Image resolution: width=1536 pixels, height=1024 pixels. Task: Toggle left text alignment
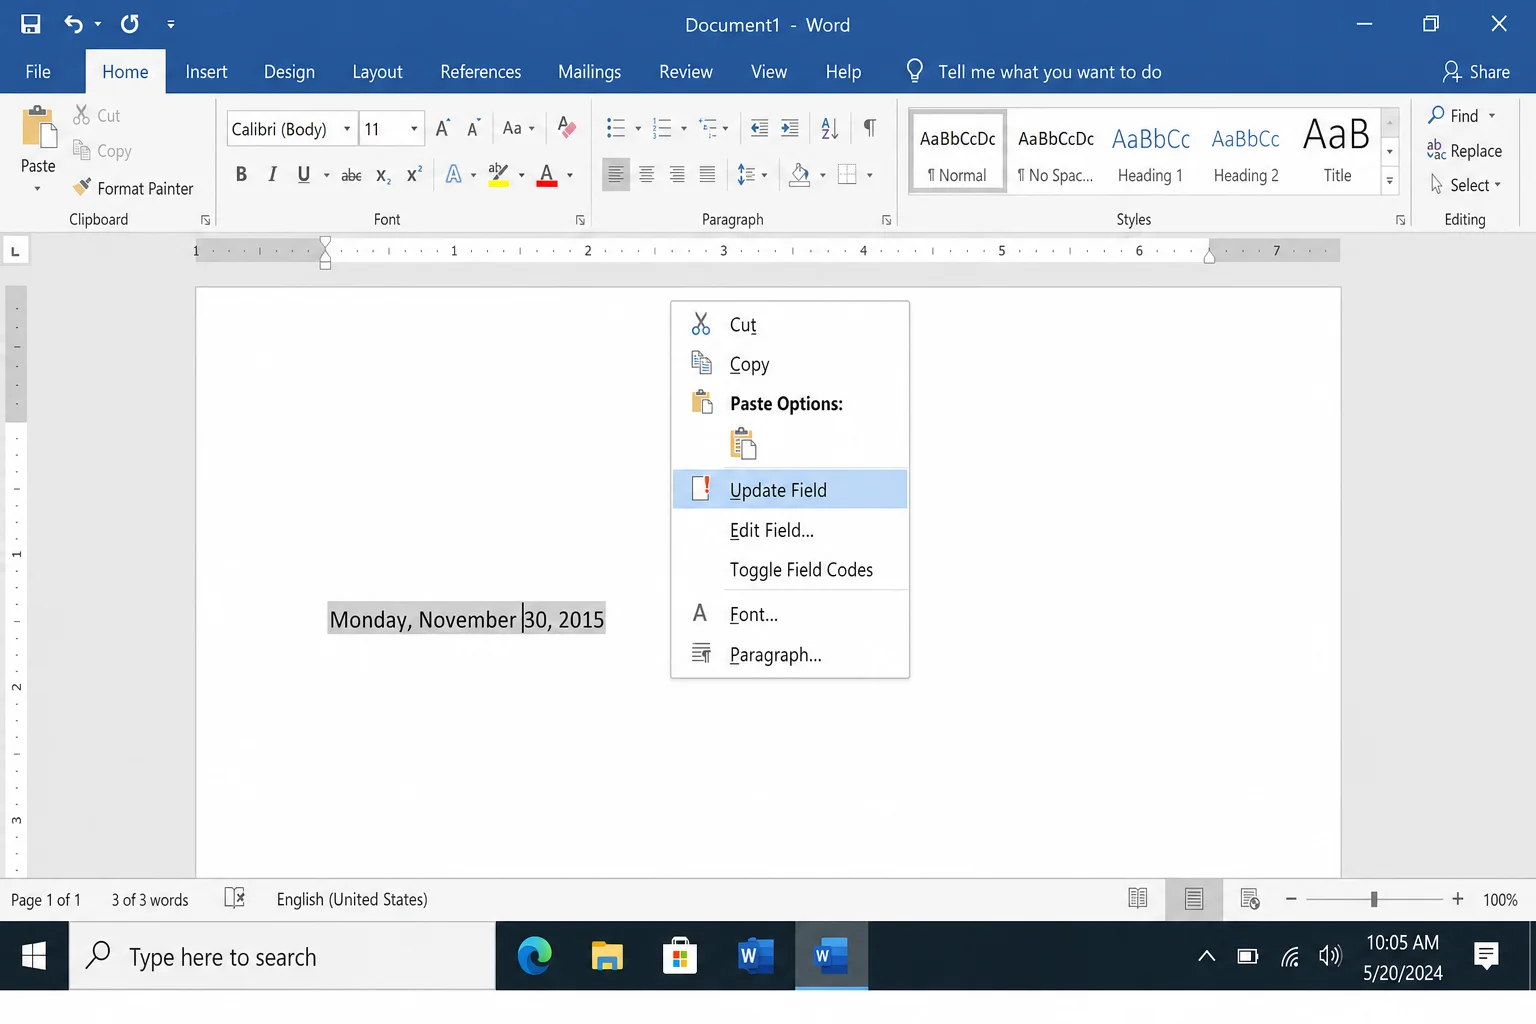click(x=616, y=175)
